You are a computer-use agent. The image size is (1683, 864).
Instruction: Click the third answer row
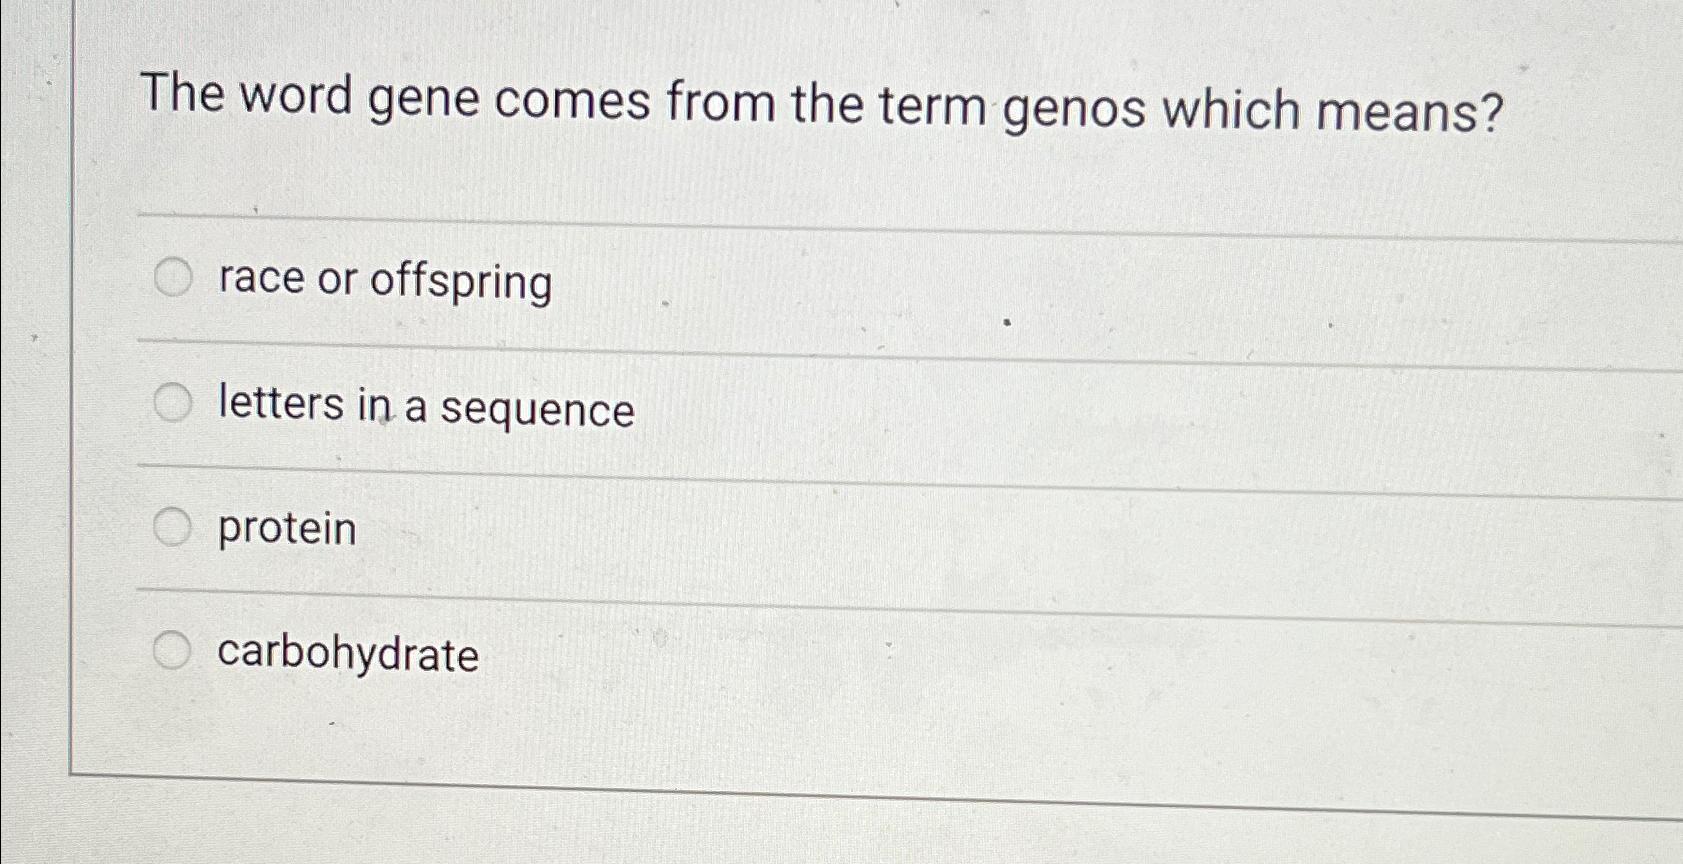pos(700,527)
